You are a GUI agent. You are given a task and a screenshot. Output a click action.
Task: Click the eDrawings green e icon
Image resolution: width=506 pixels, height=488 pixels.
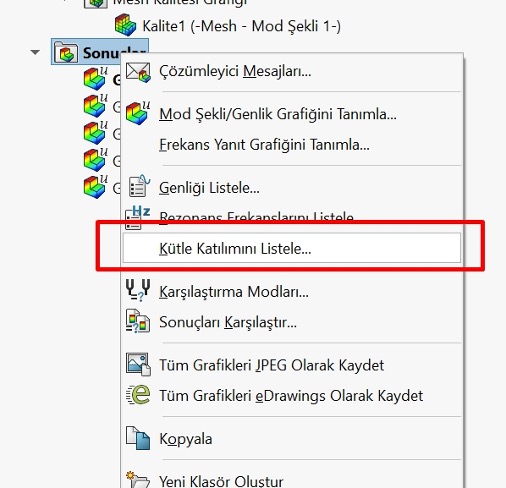coord(138,395)
